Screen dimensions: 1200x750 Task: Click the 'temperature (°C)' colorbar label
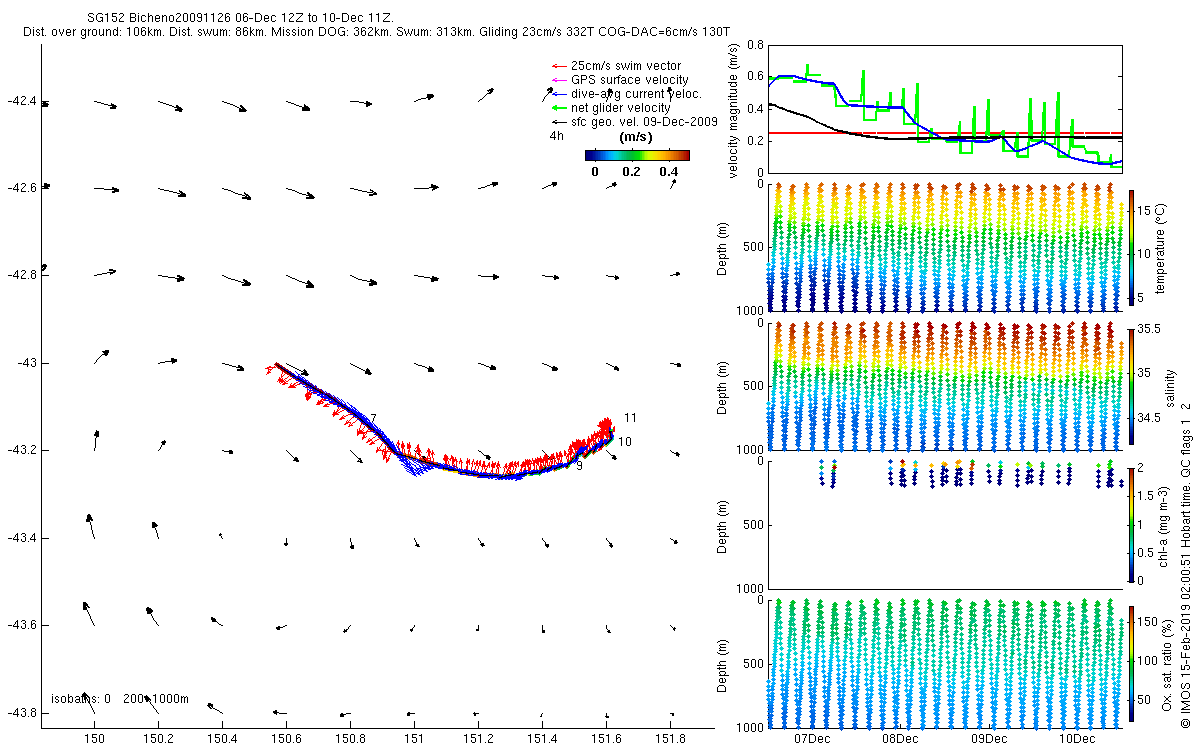click(1161, 248)
